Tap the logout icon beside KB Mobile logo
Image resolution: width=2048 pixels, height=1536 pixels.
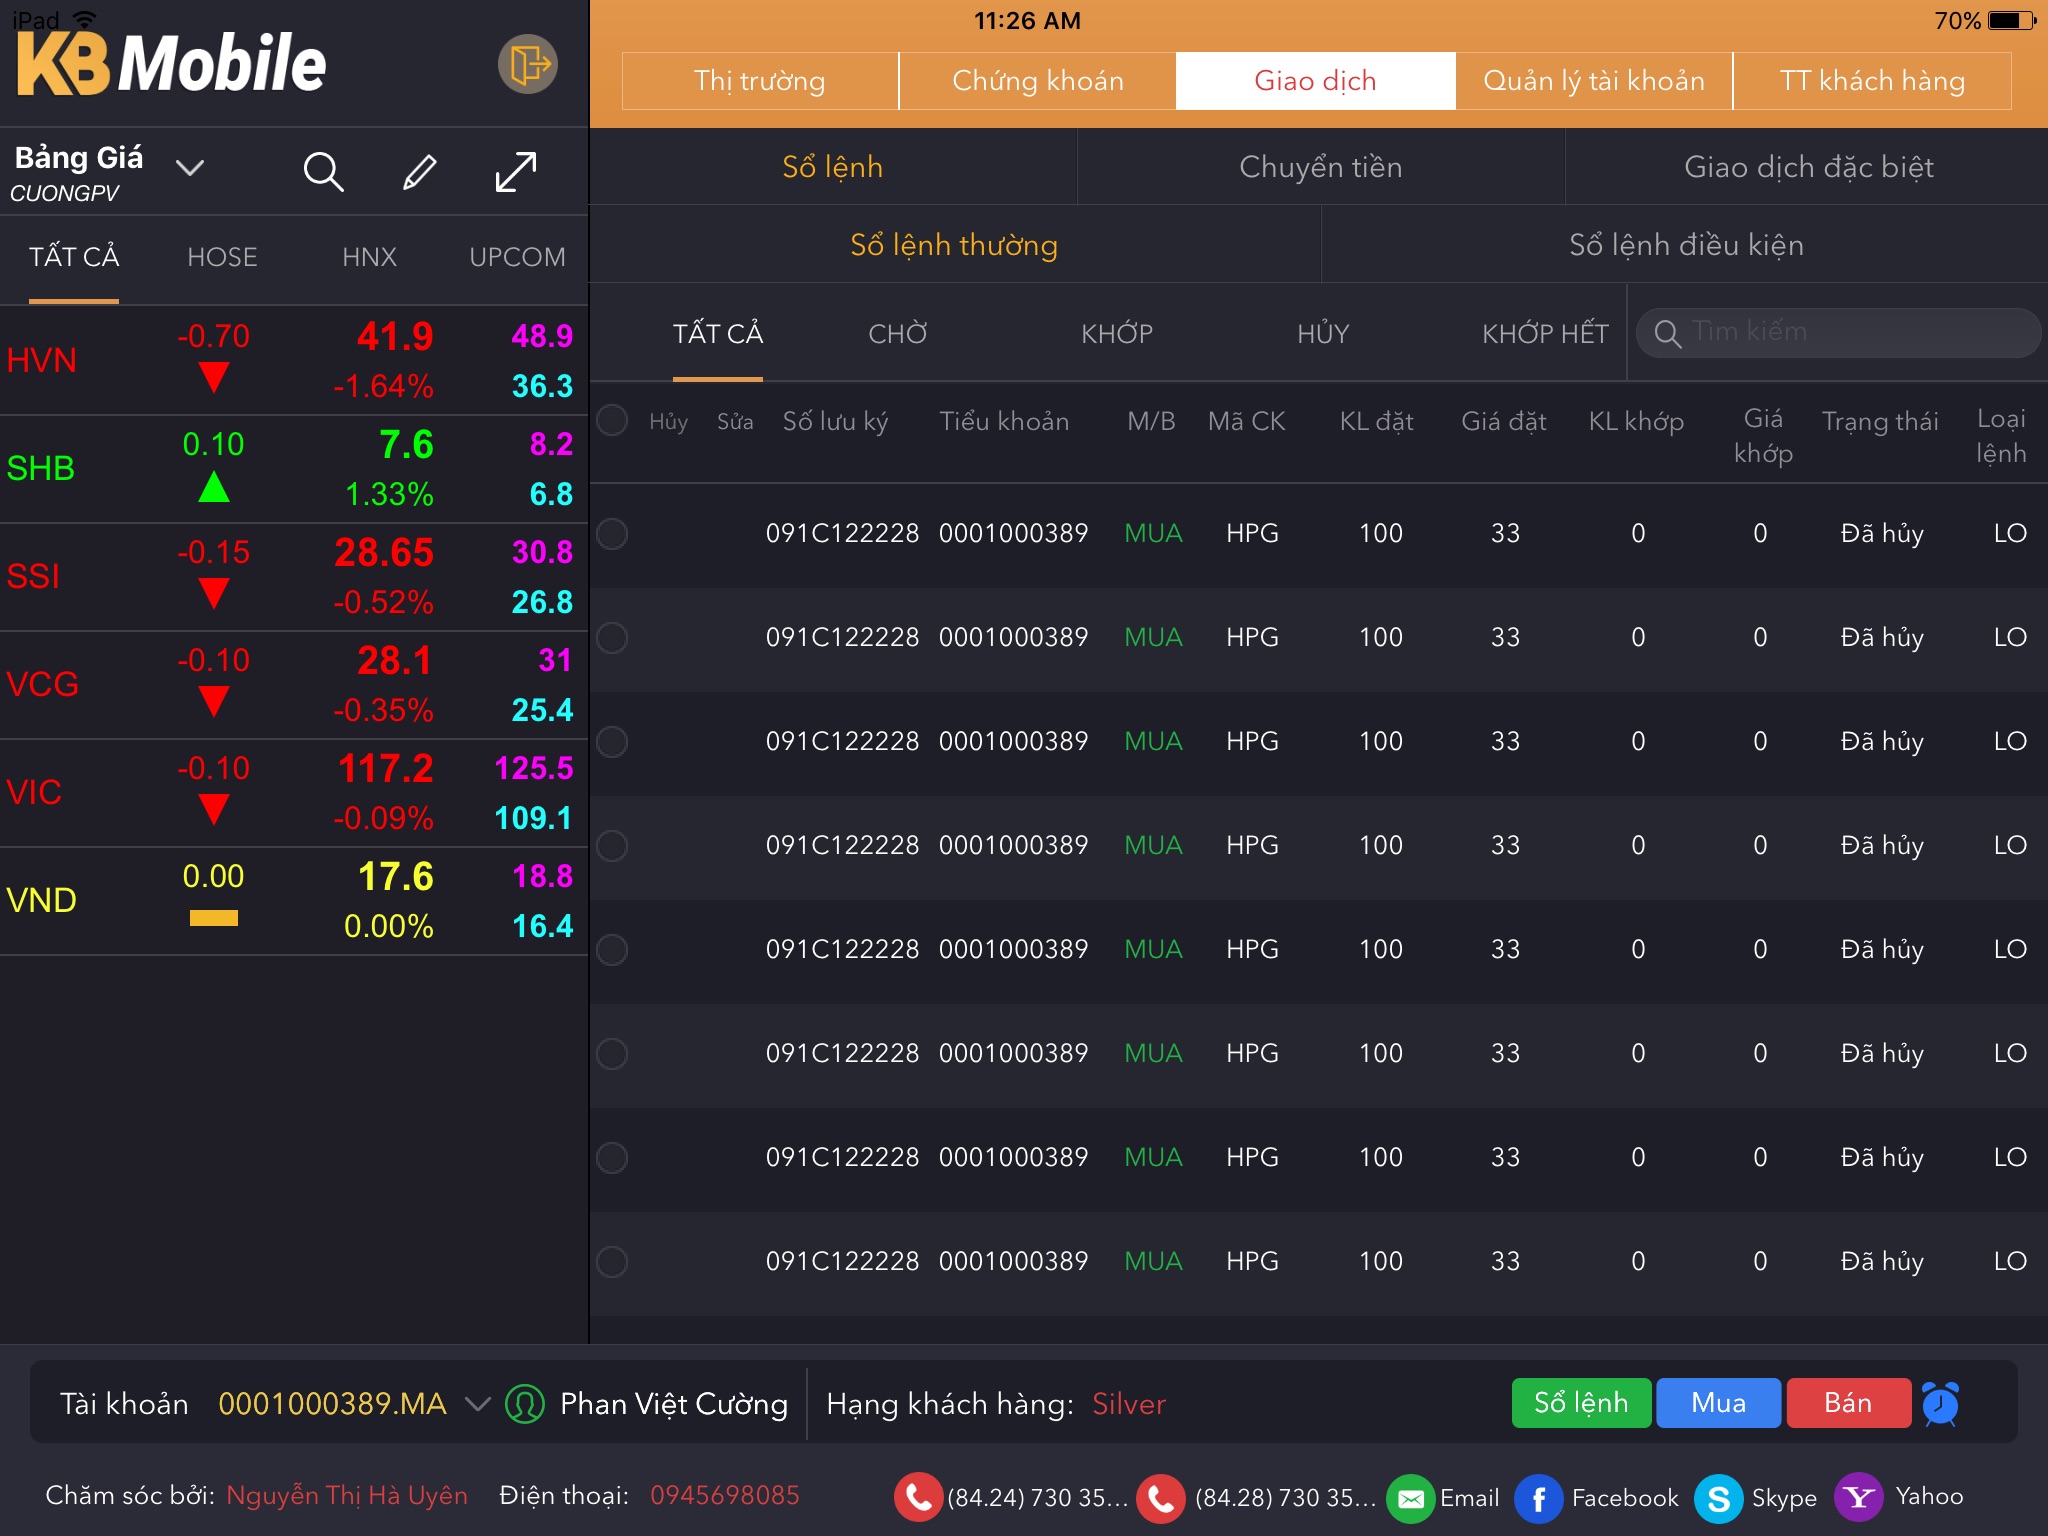(x=528, y=65)
